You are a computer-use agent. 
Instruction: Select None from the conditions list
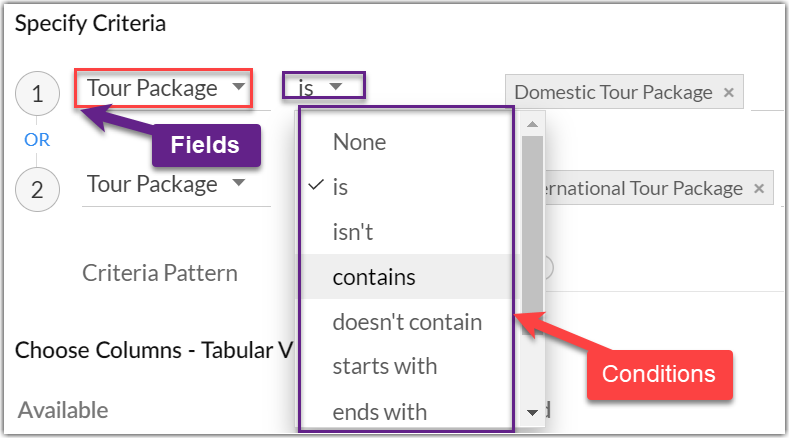click(x=360, y=142)
